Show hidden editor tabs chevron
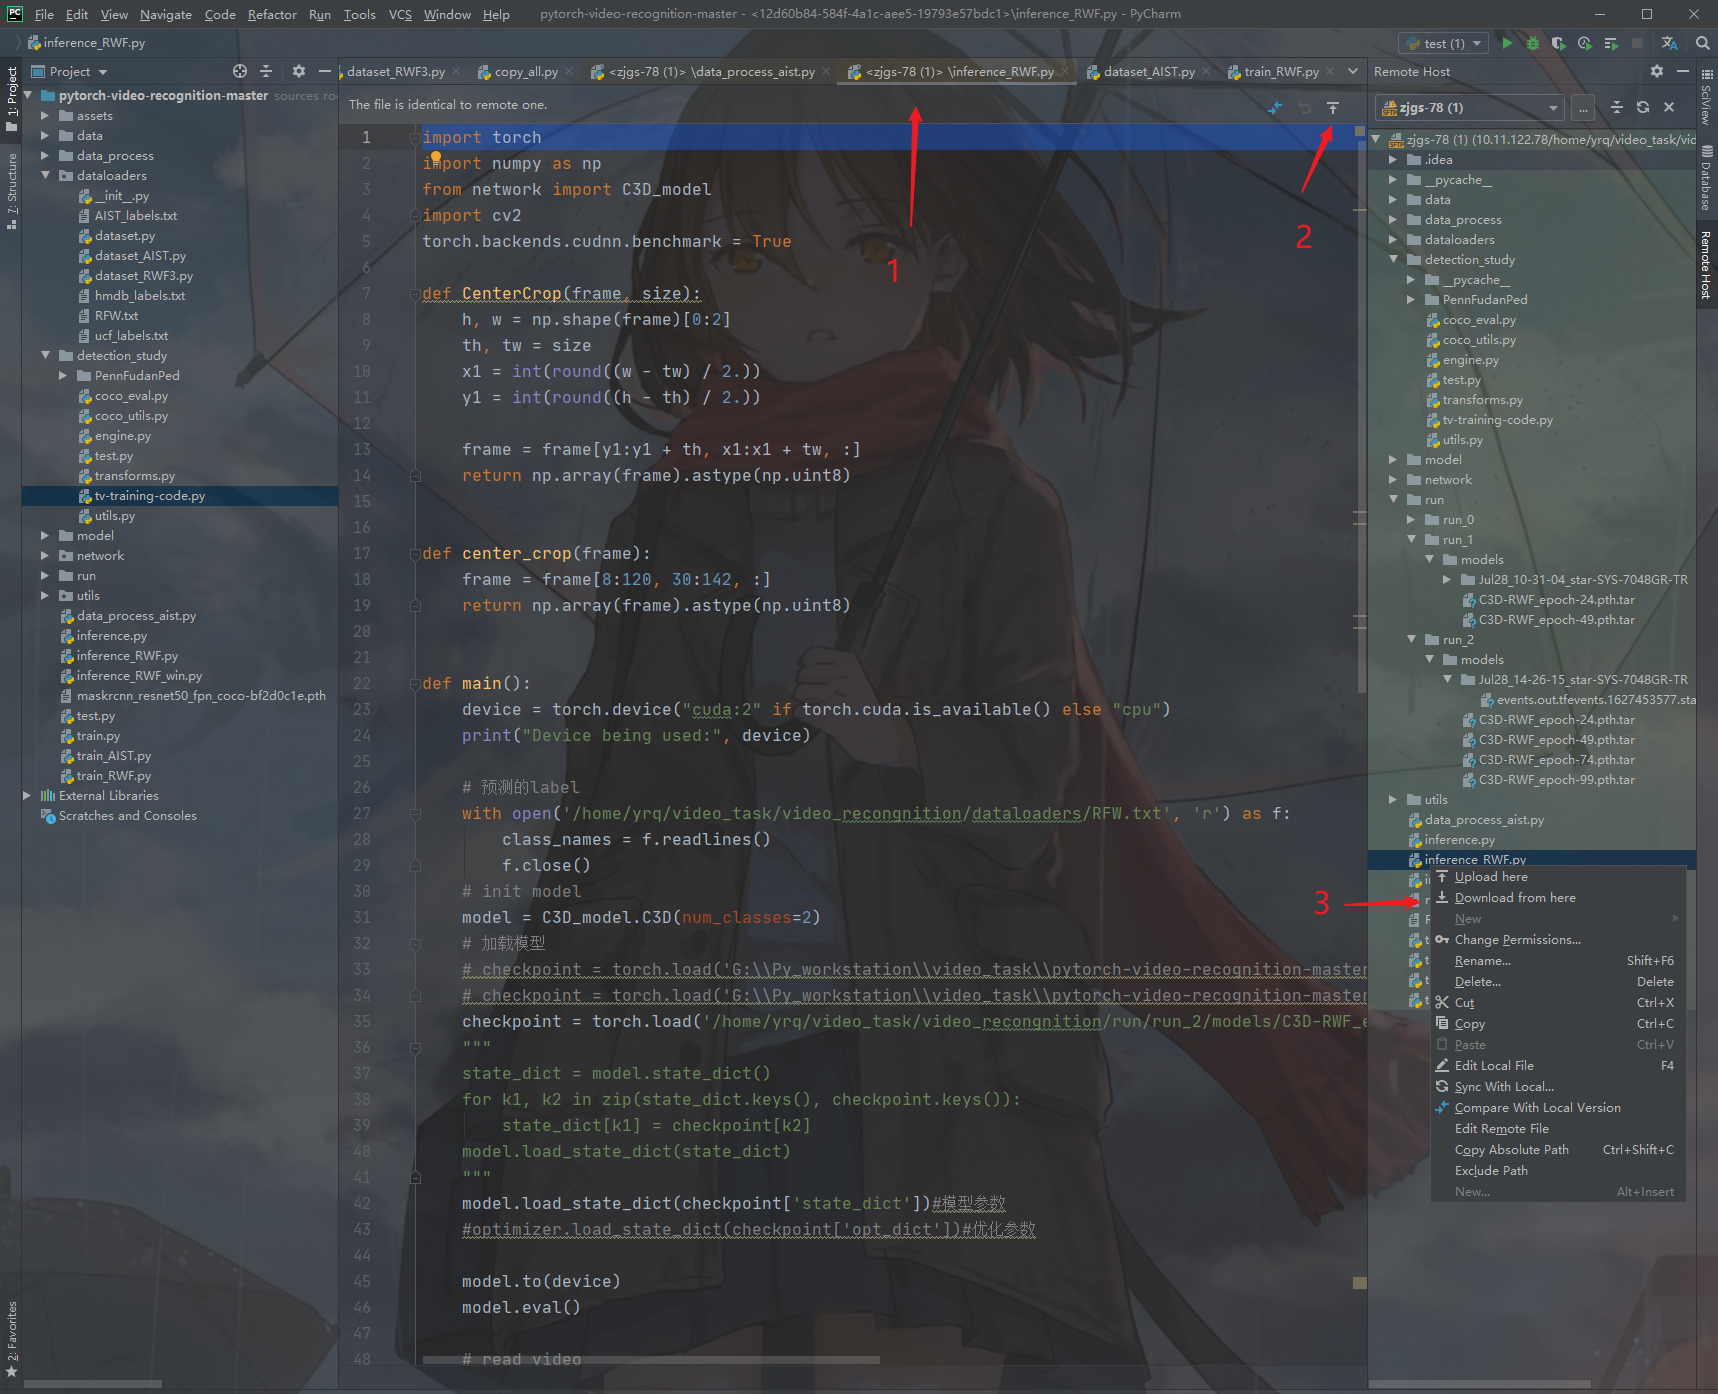This screenshot has height=1394, width=1718. 1353,71
